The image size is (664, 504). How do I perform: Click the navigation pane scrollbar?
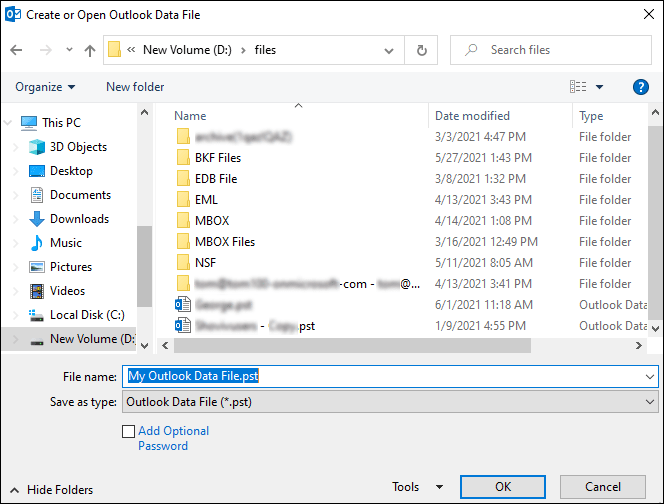coord(144,266)
